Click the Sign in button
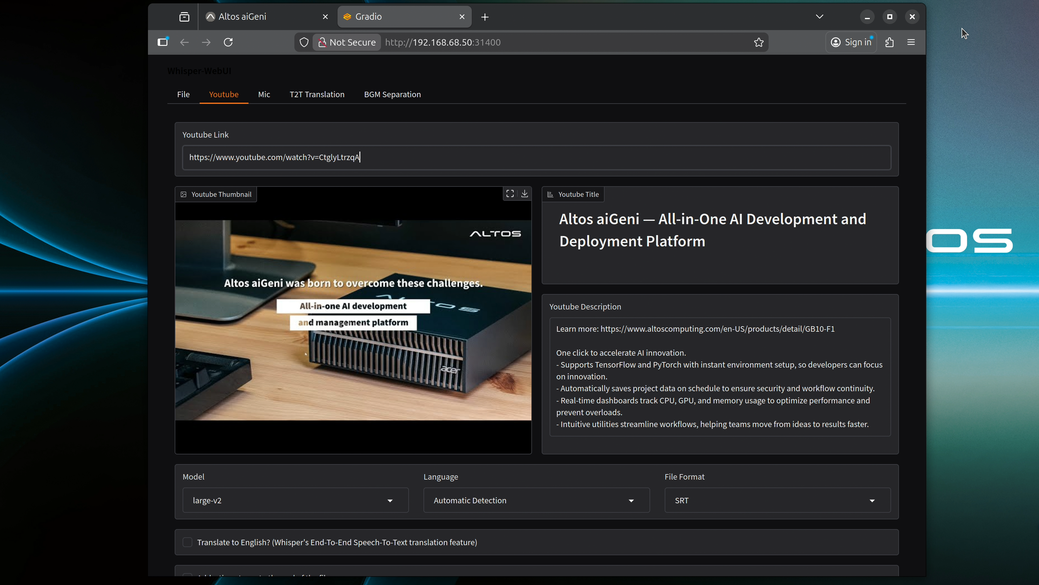This screenshot has height=585, width=1039. coord(851,42)
